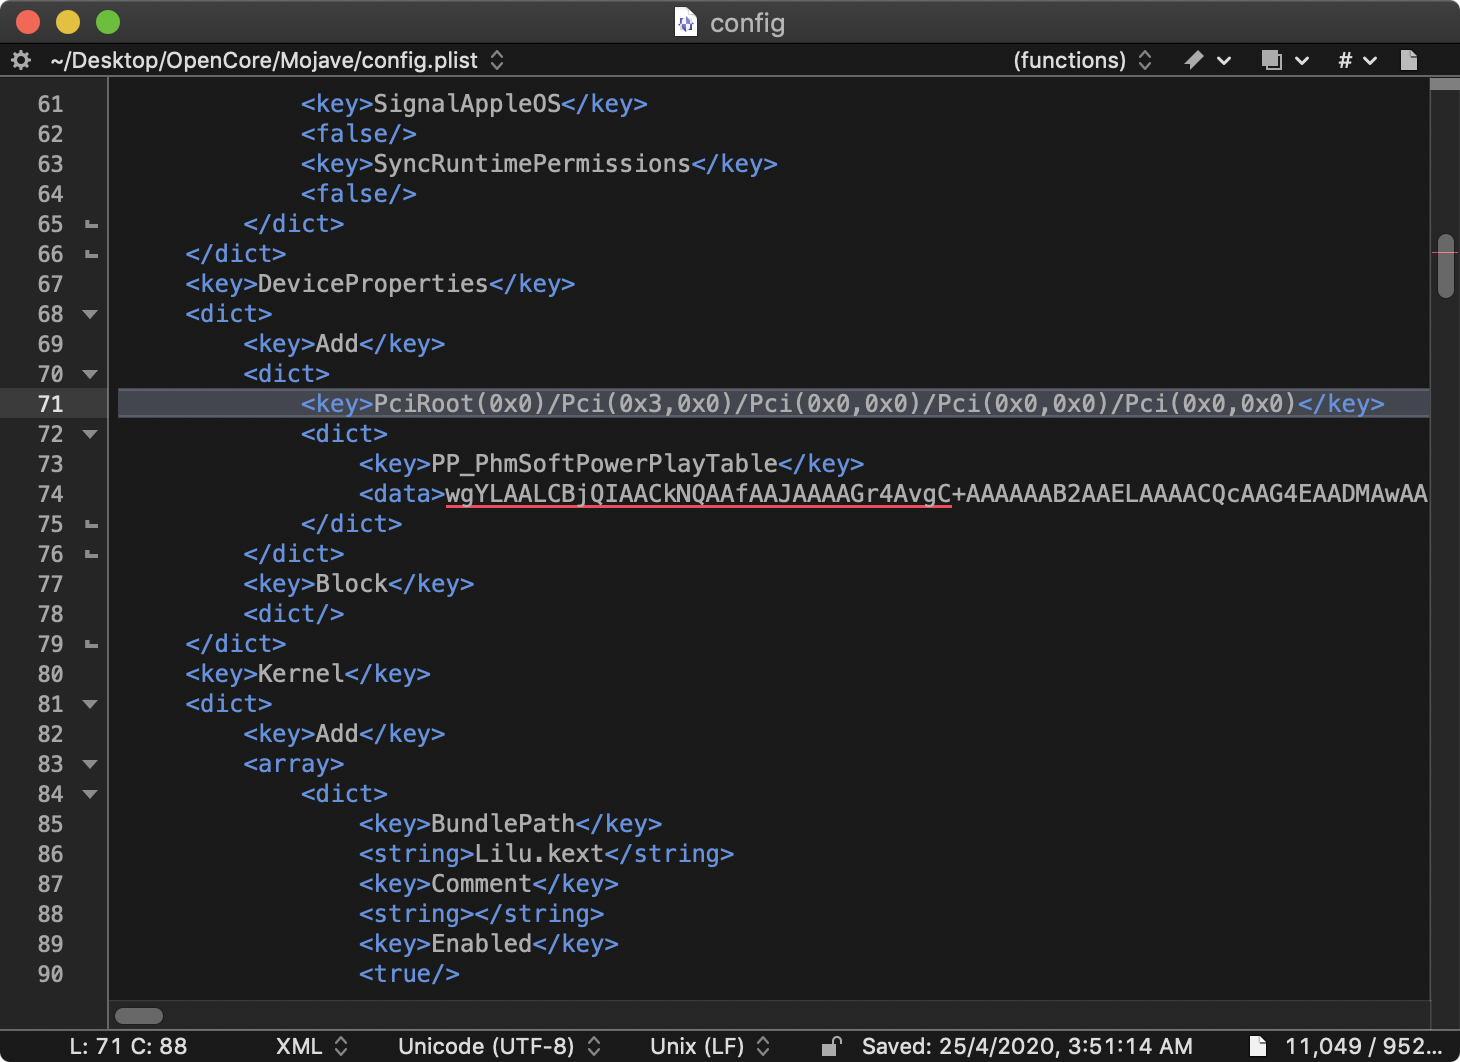
Task: Click the array opening tag
Action: pos(293,764)
